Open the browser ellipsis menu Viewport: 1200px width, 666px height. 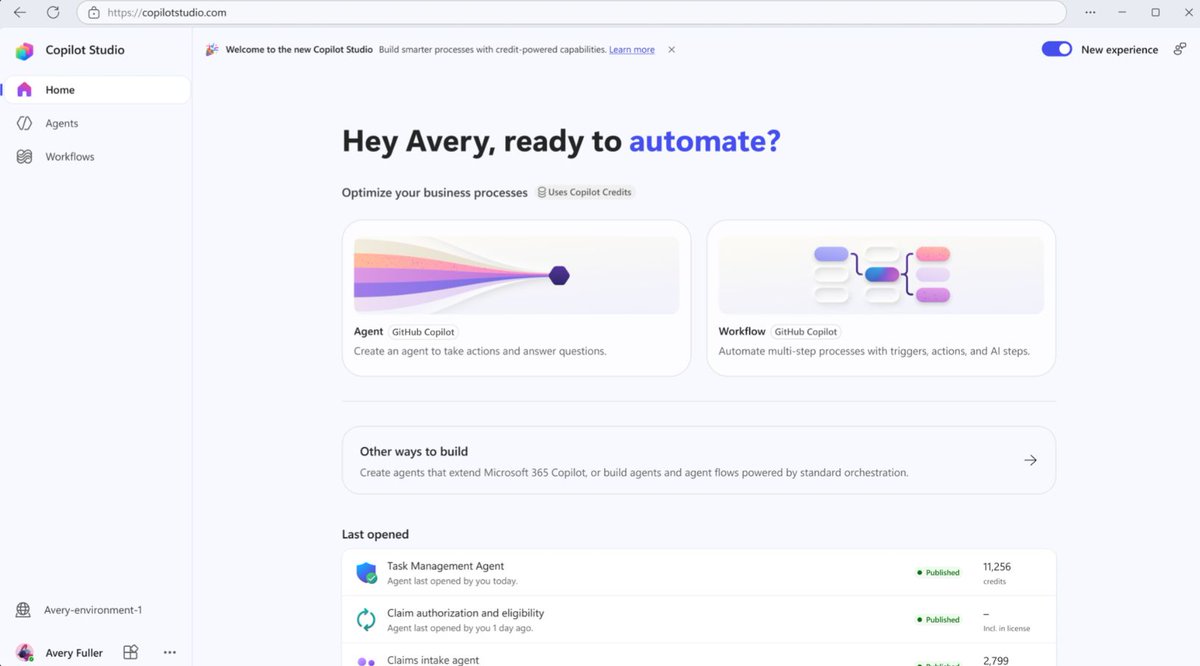coord(1090,13)
